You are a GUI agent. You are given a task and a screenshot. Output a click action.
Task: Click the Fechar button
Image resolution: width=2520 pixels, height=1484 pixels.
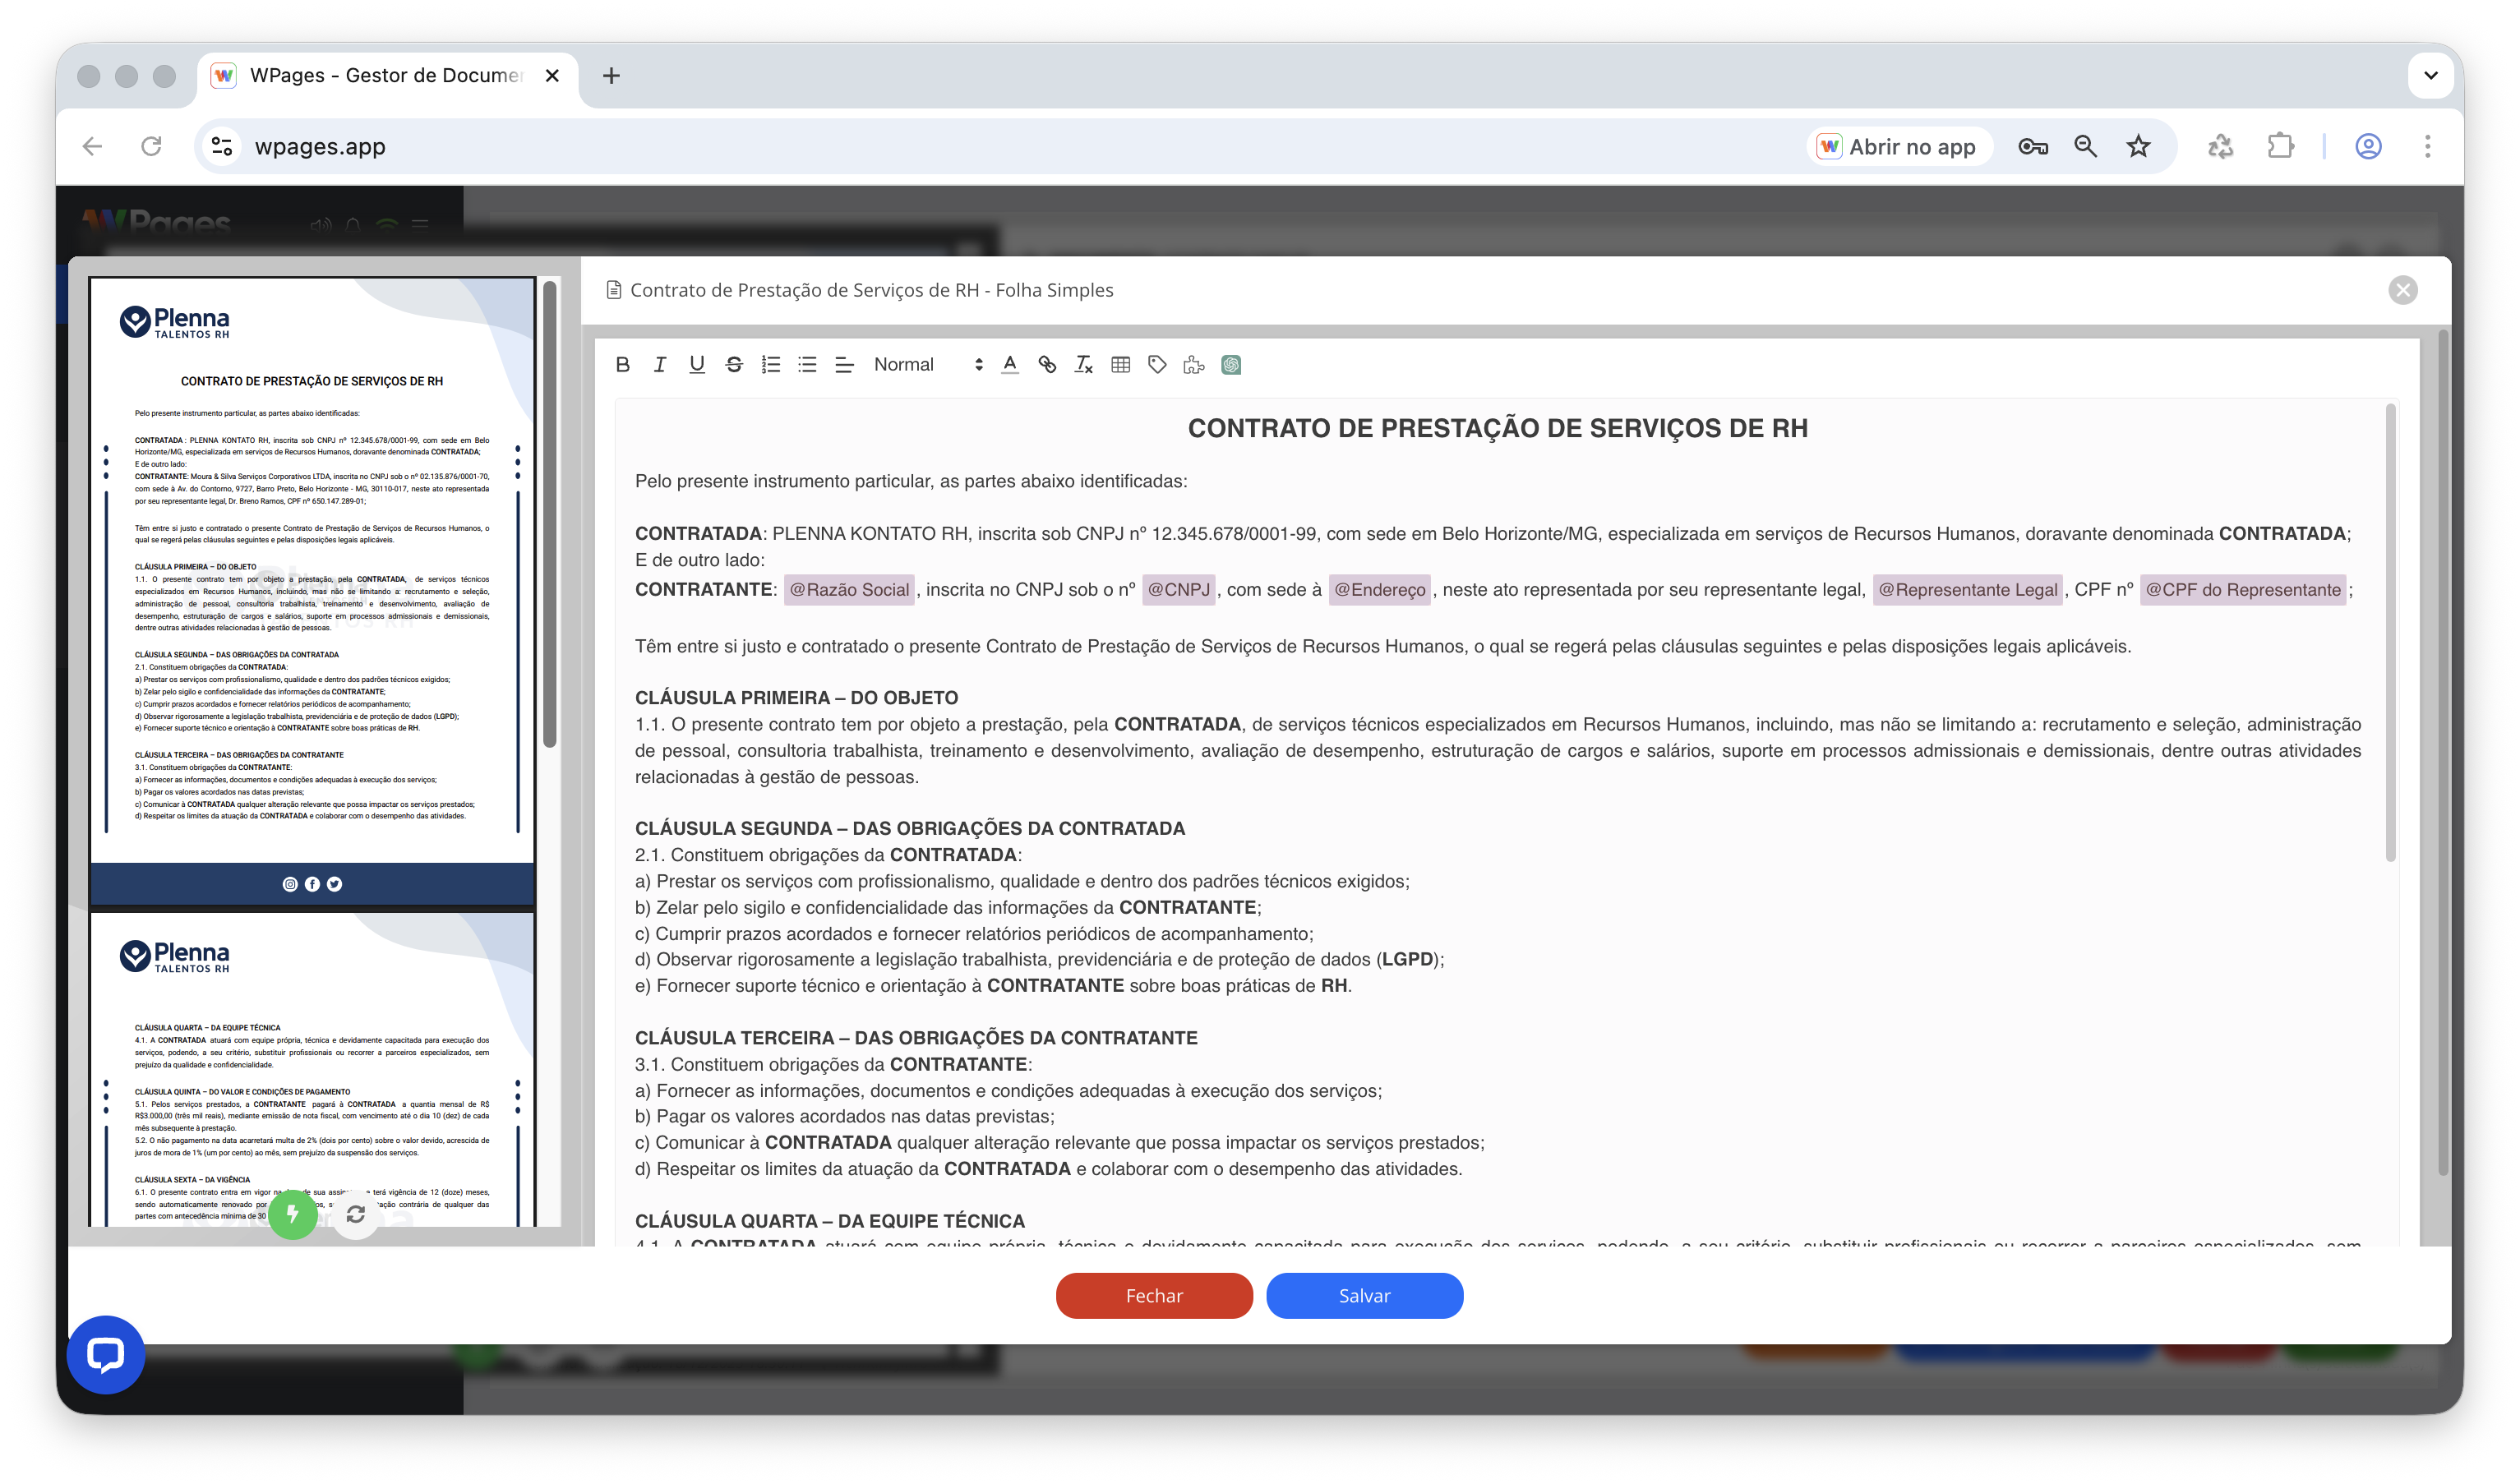1154,1296
